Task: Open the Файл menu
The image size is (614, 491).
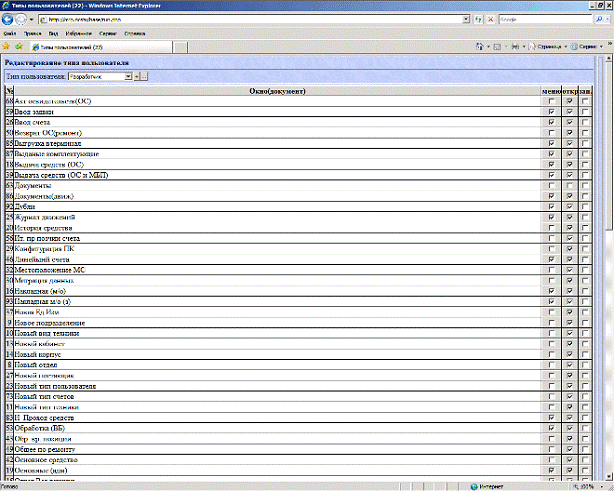Action: pyautogui.click(x=9, y=33)
